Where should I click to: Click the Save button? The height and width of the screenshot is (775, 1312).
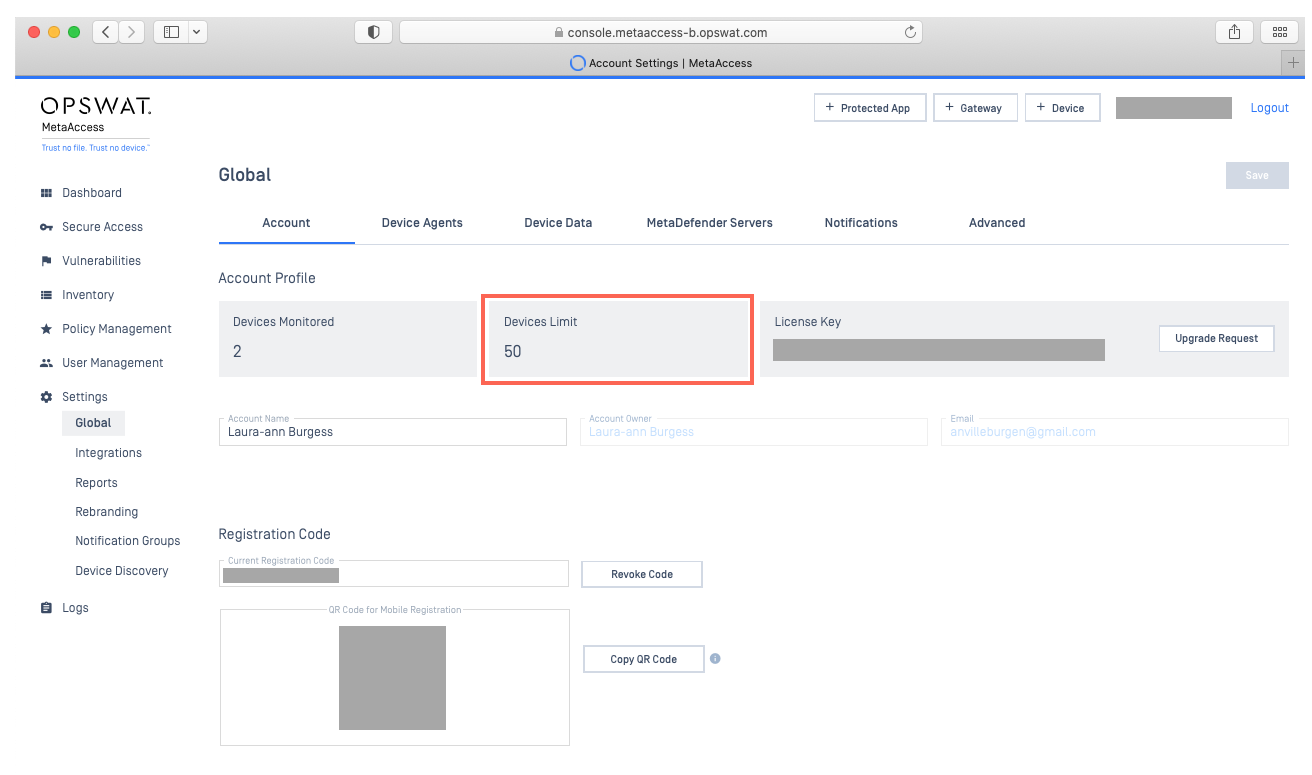tap(1257, 175)
